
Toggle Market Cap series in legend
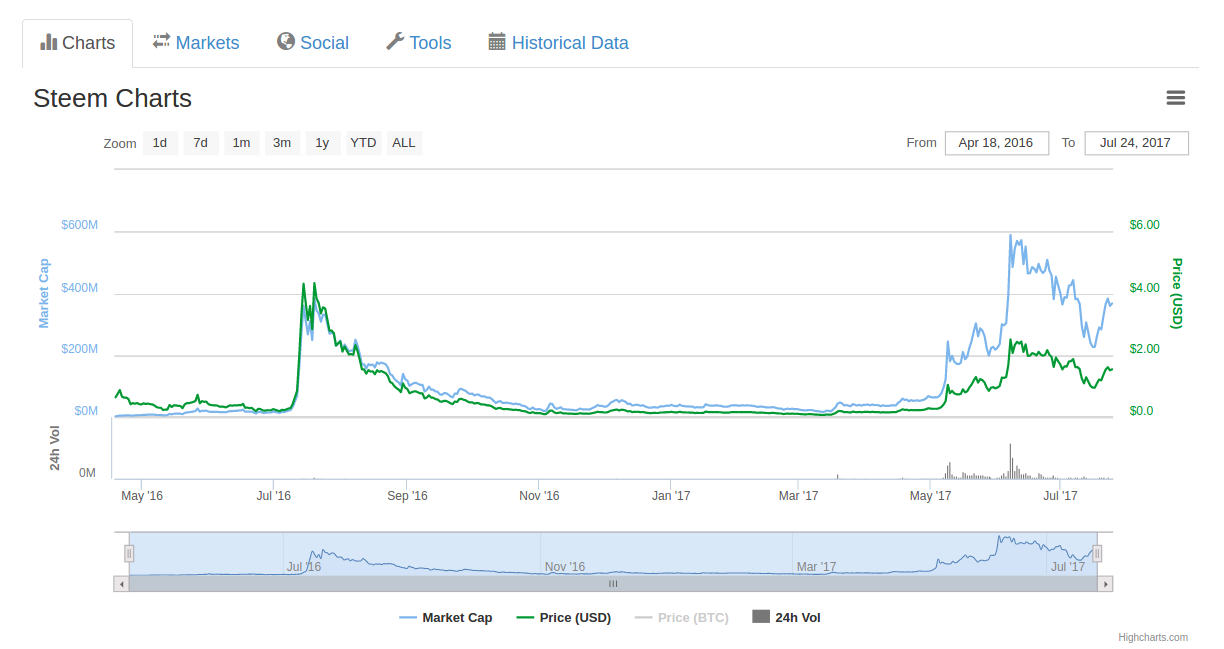[x=446, y=618]
